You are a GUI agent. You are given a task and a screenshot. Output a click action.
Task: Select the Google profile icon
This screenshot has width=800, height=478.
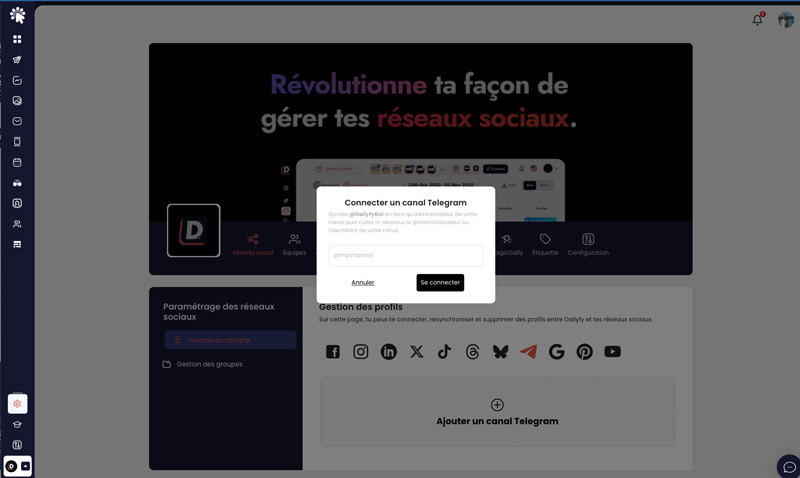click(557, 351)
